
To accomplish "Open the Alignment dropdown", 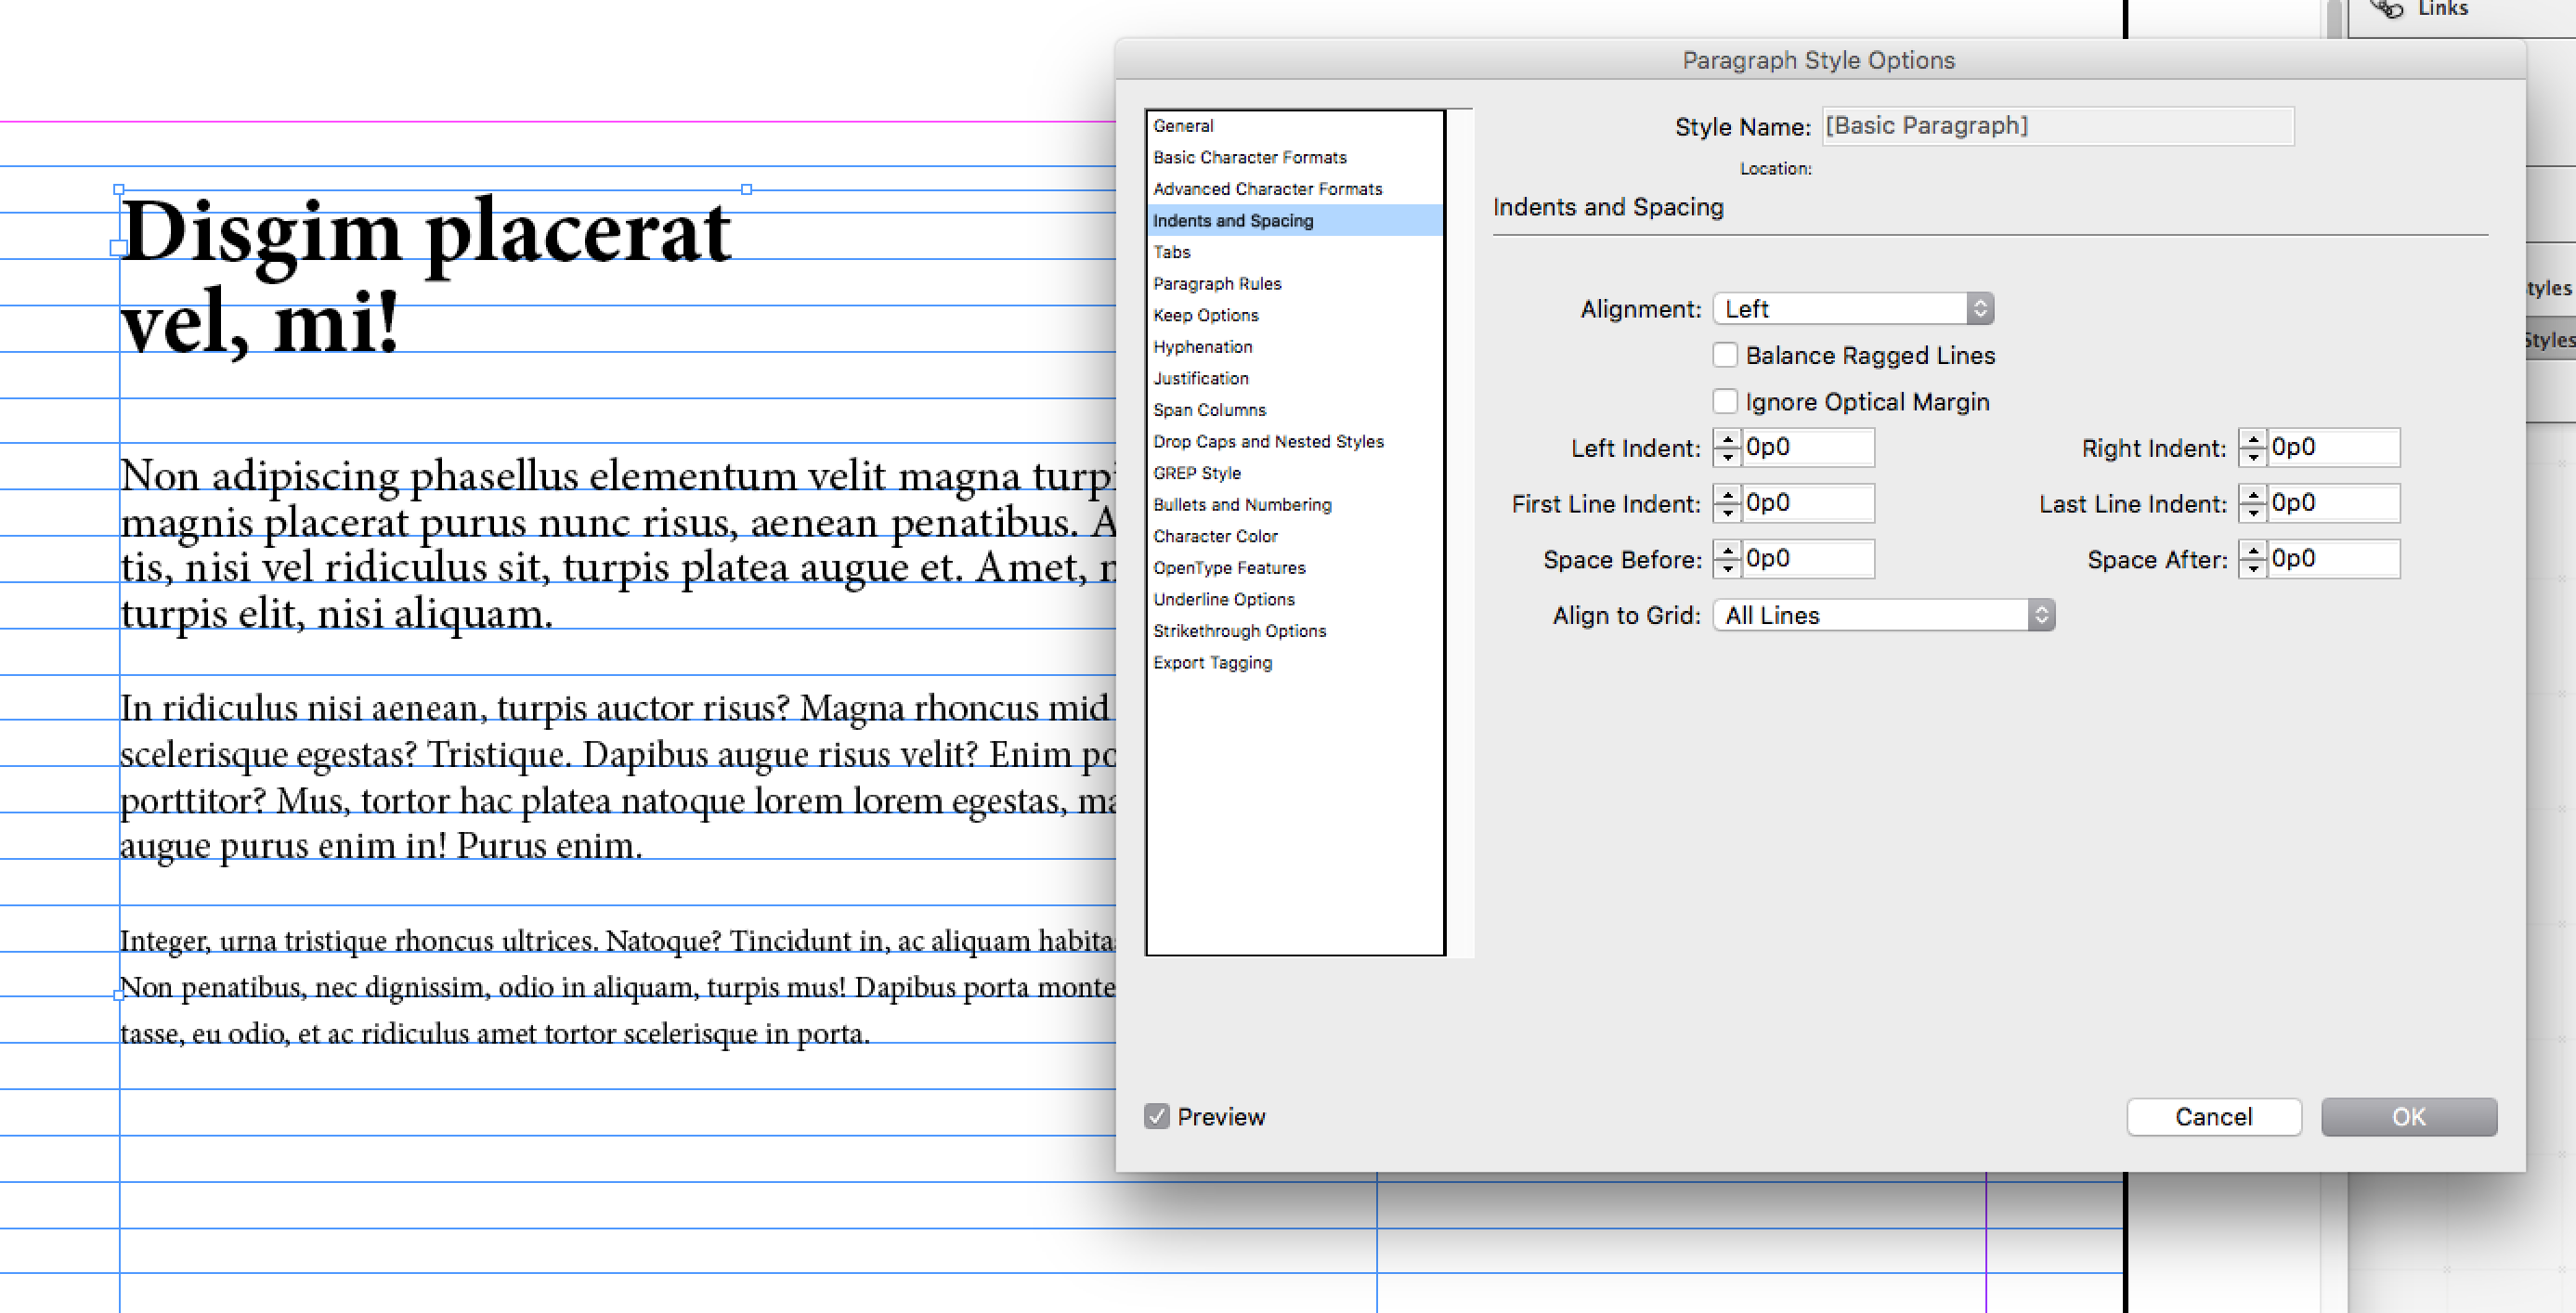I will 1853,309.
